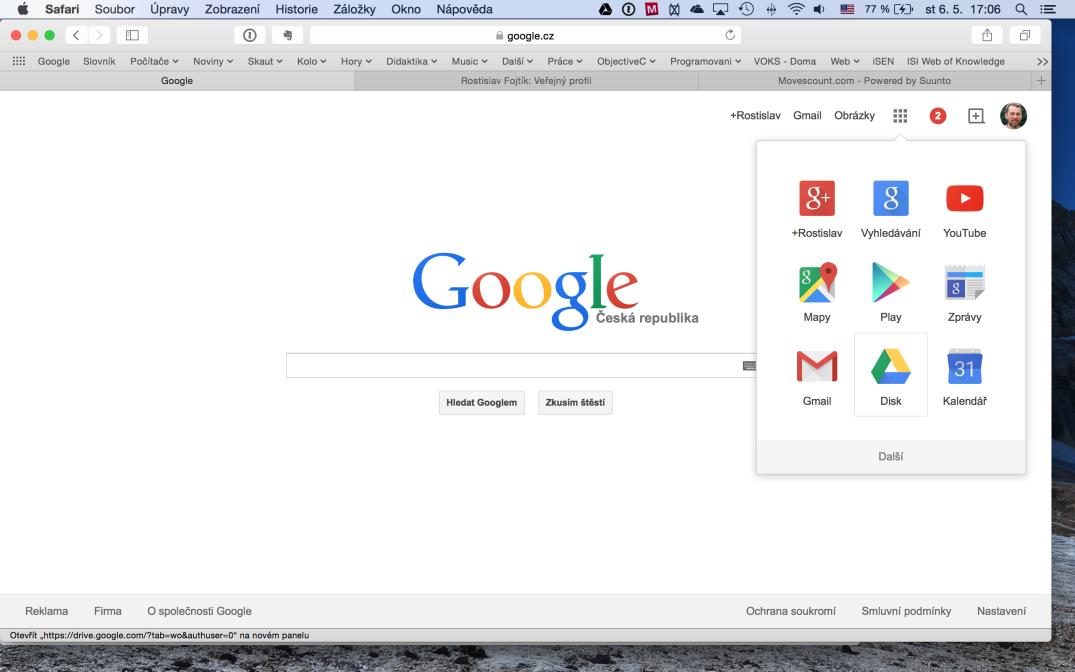Open Zobrazení menu
1075x672 pixels.
(232, 9)
